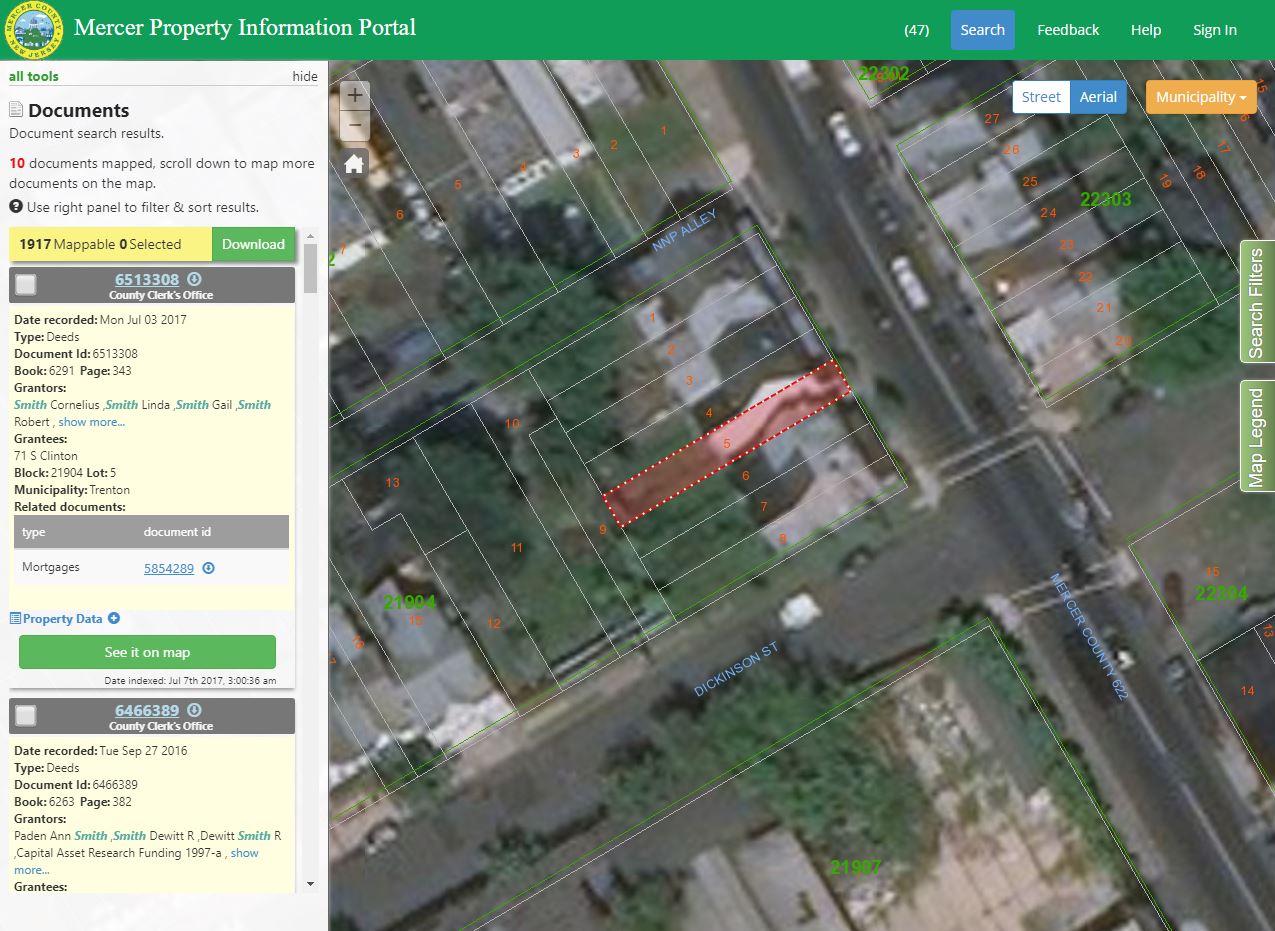Open the Map Legend side tab
Screen dimensions: 1275x931
pyautogui.click(x=1257, y=436)
